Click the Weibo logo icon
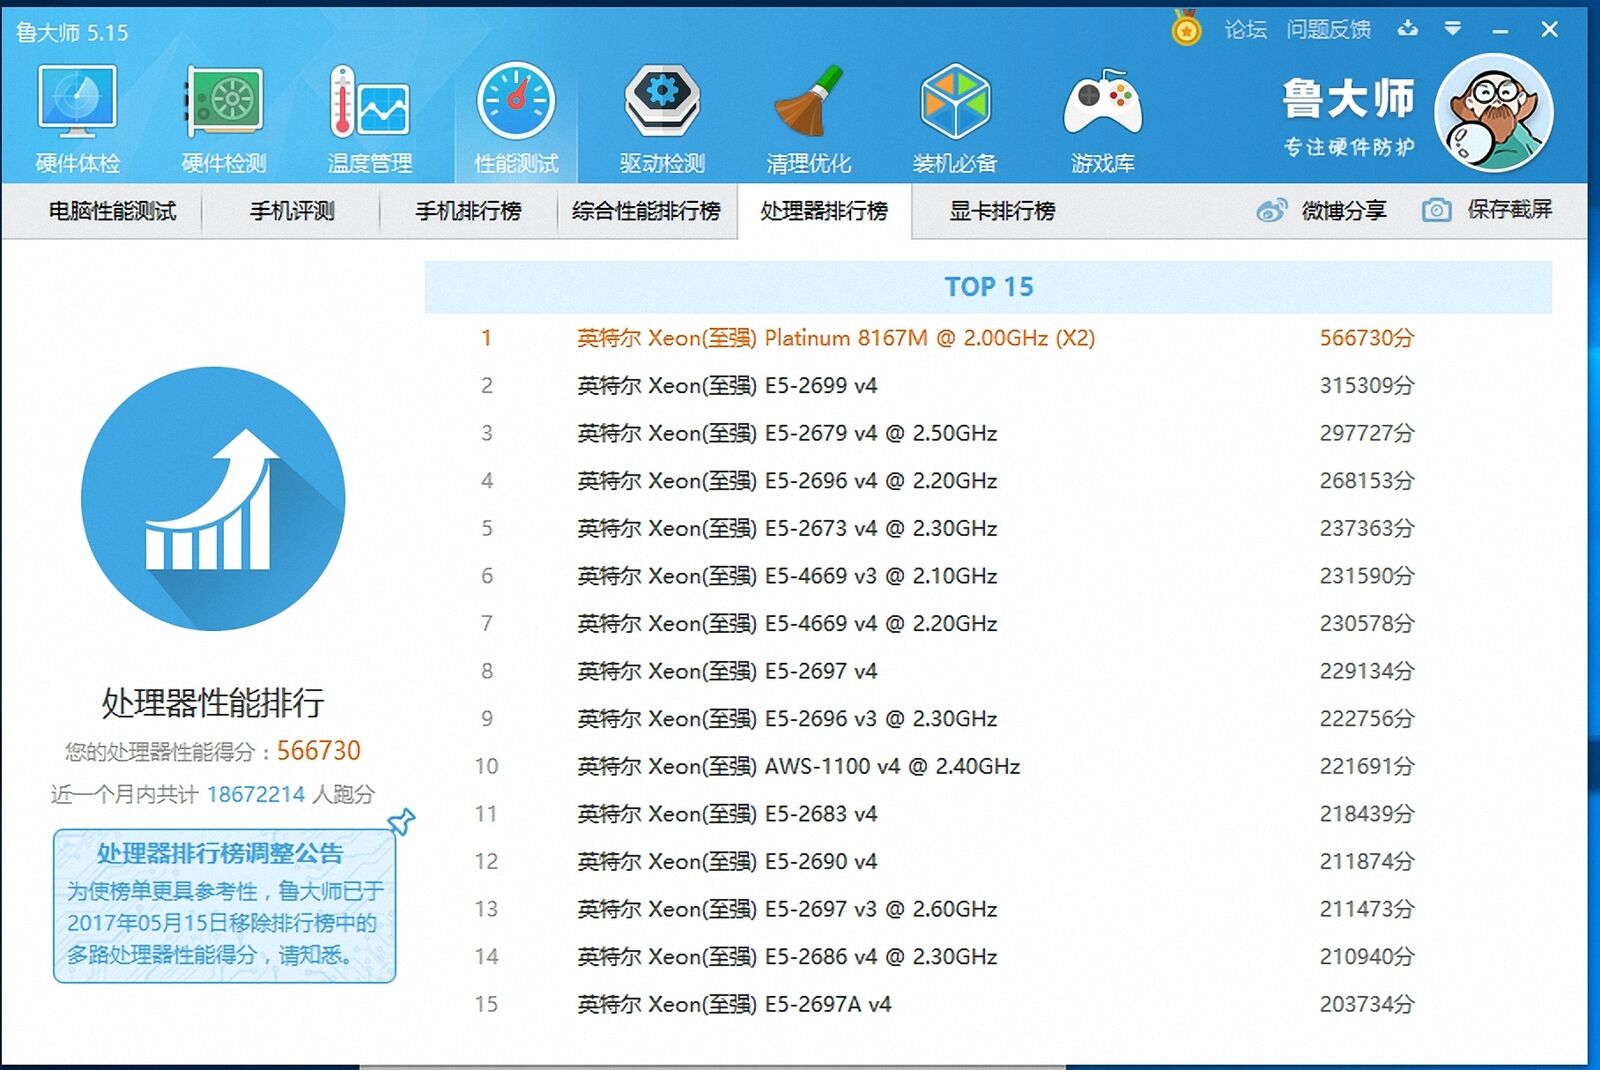Image resolution: width=1600 pixels, height=1070 pixels. tap(1271, 210)
